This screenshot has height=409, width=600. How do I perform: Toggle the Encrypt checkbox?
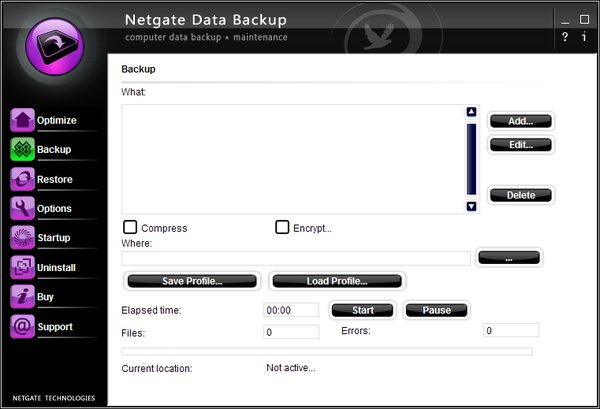tap(282, 228)
